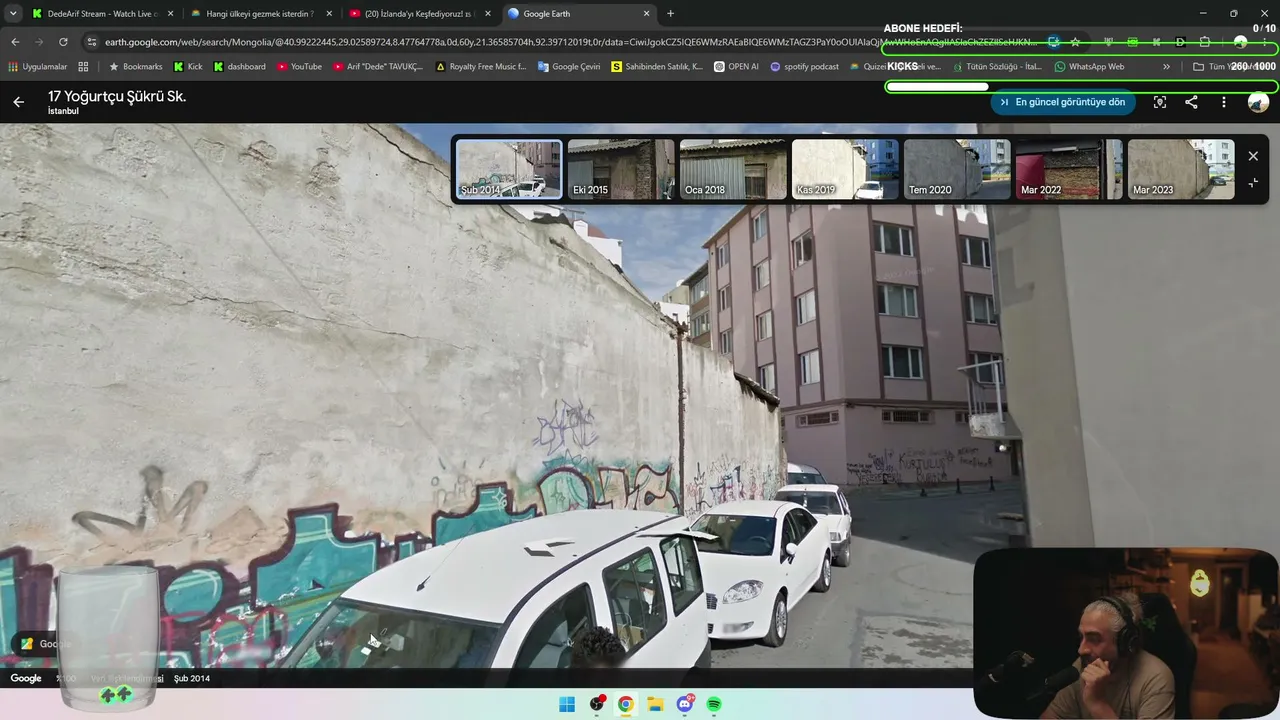Open the three-dot more options menu in Earth
The image size is (1280, 720).
(1223, 102)
